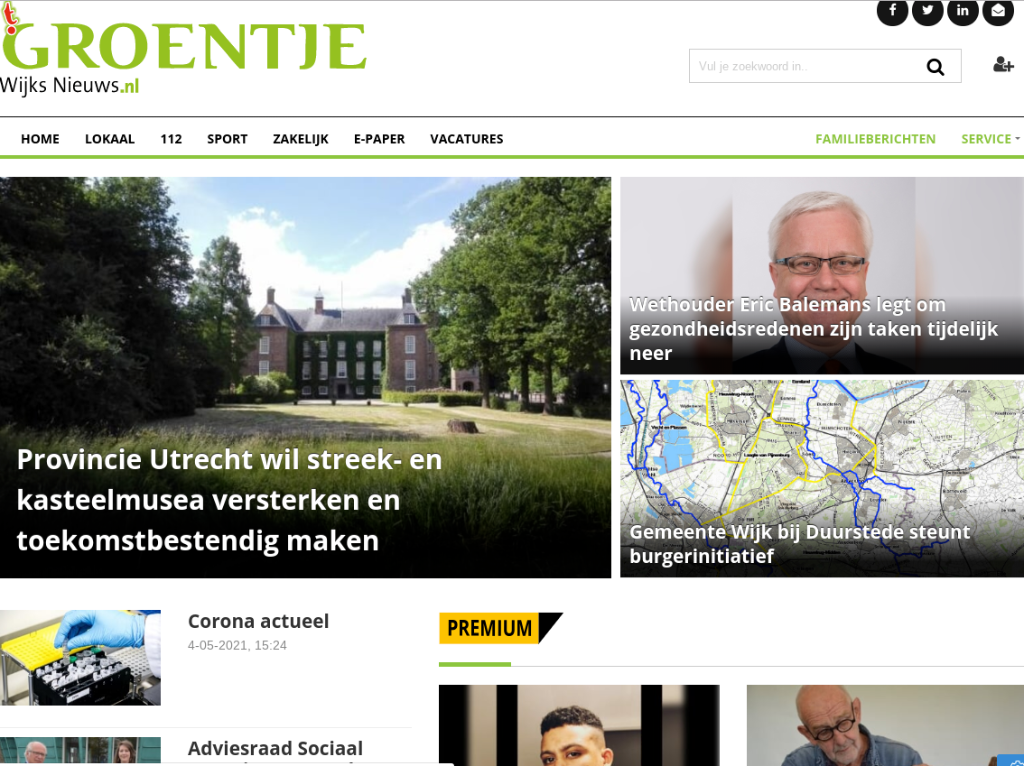1024x766 pixels.
Task: Click the add user account icon
Action: [1003, 64]
